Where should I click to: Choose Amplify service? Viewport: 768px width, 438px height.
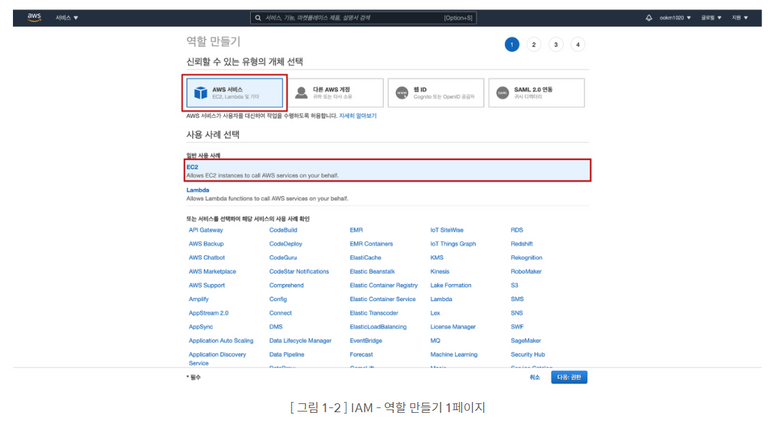click(198, 299)
